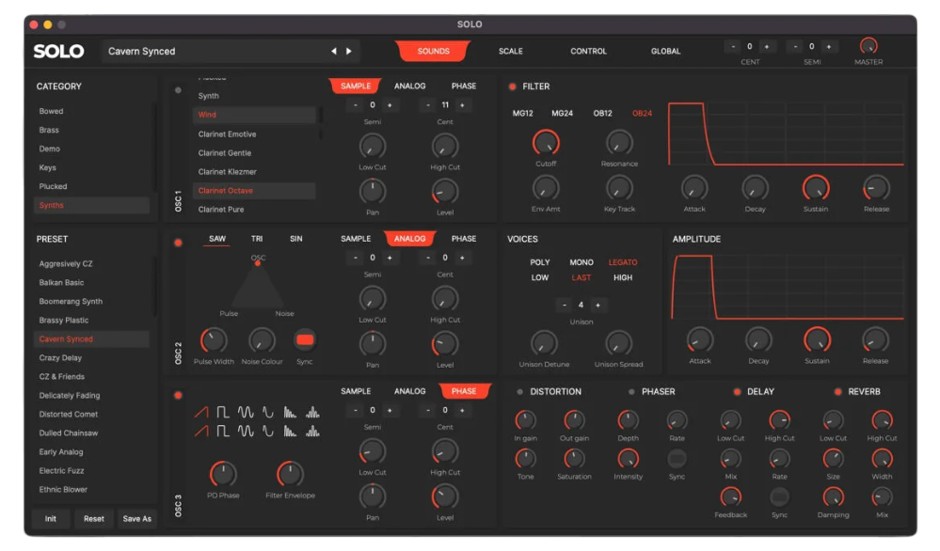Click the Reverb Damping knob
Screen dimensions: 940x551
click(x=833, y=497)
